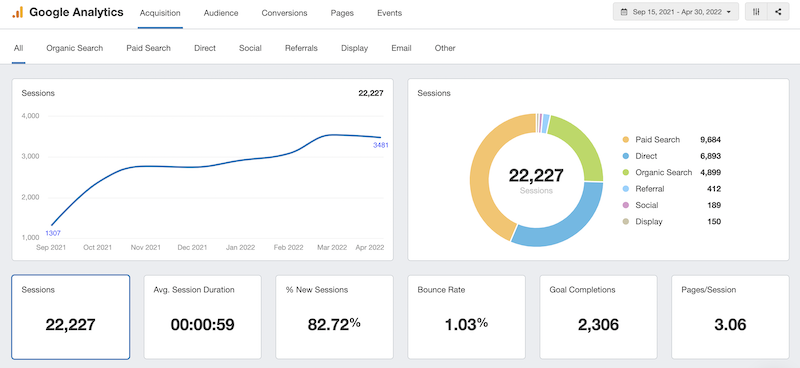Click the Sessions donut chart title

(x=434, y=93)
